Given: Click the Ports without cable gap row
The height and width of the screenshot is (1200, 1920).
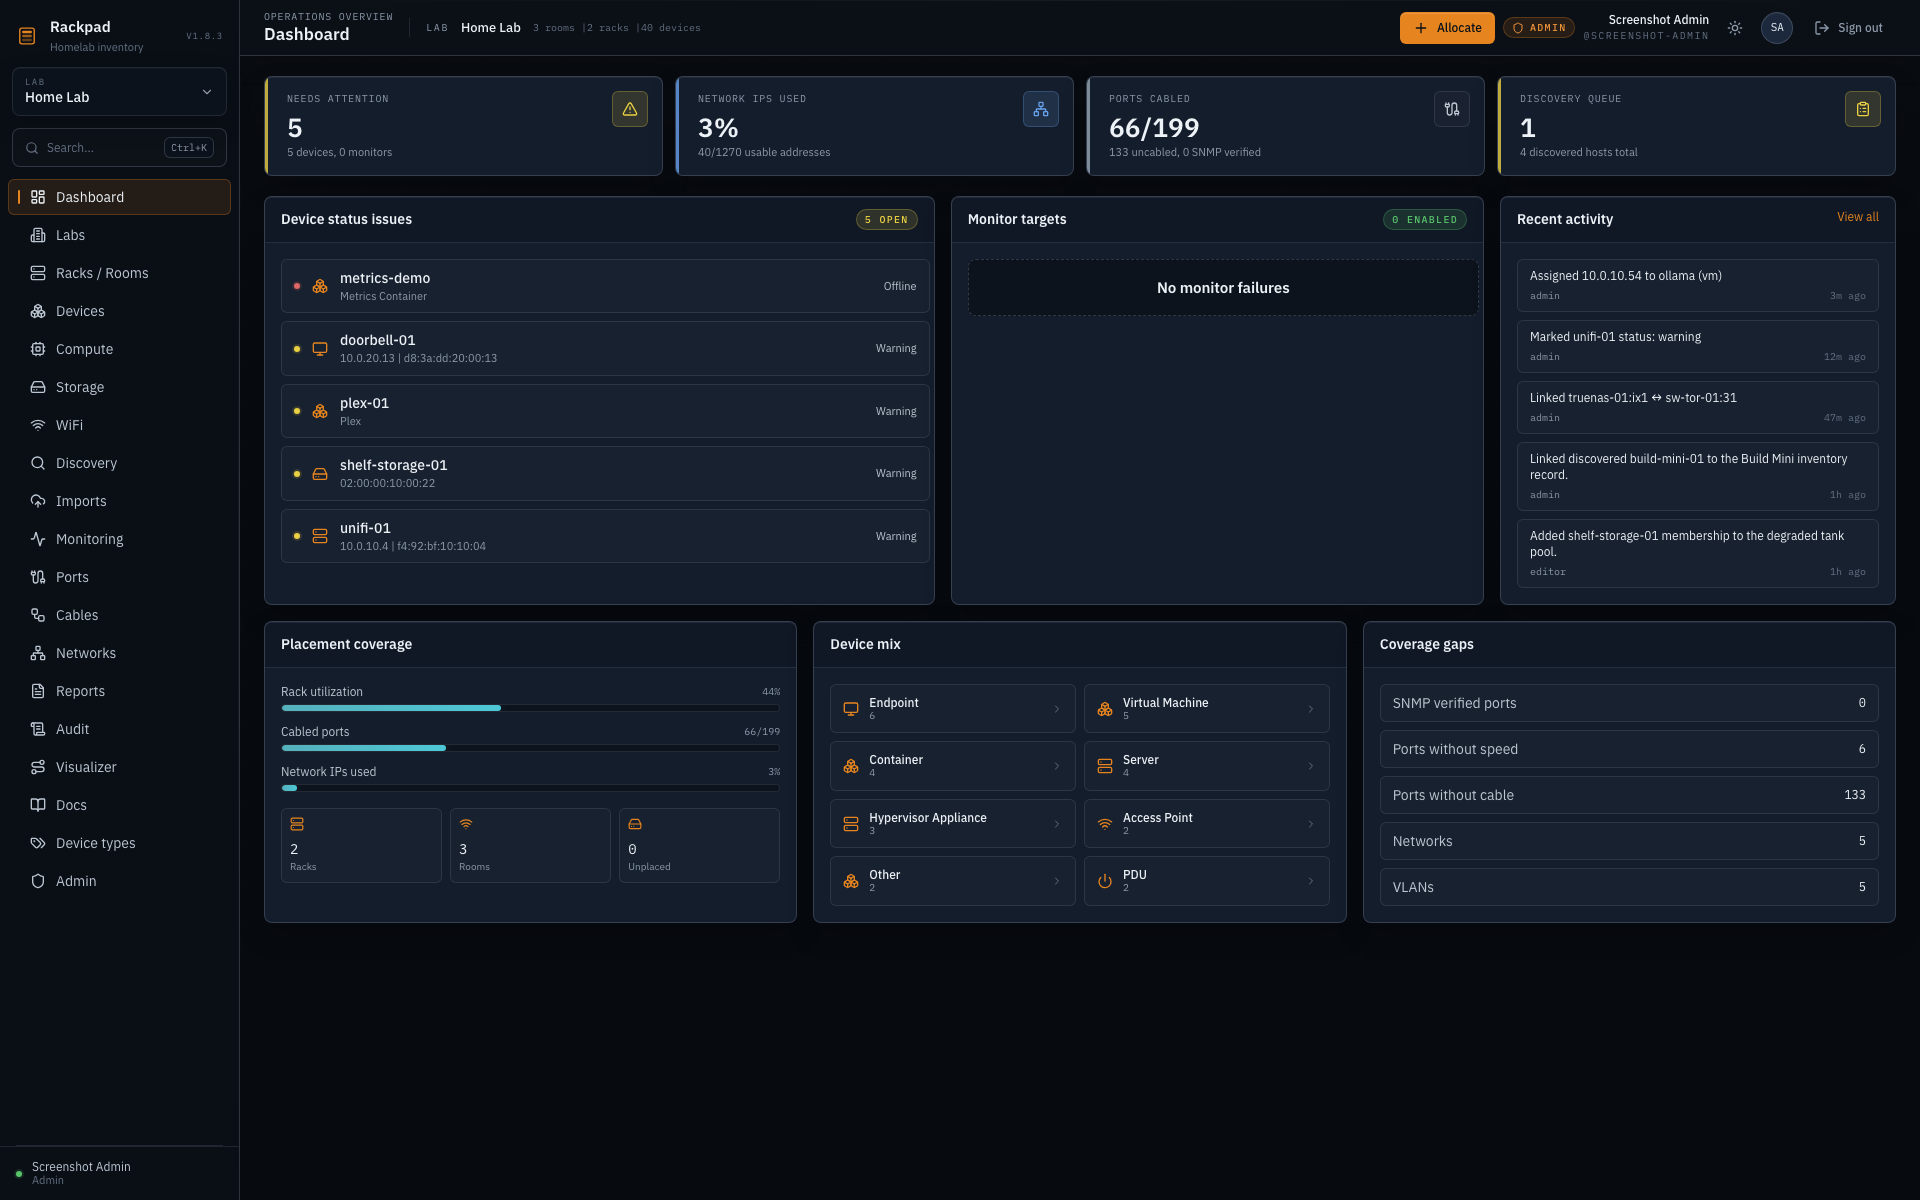Looking at the screenshot, I should coord(1629,795).
